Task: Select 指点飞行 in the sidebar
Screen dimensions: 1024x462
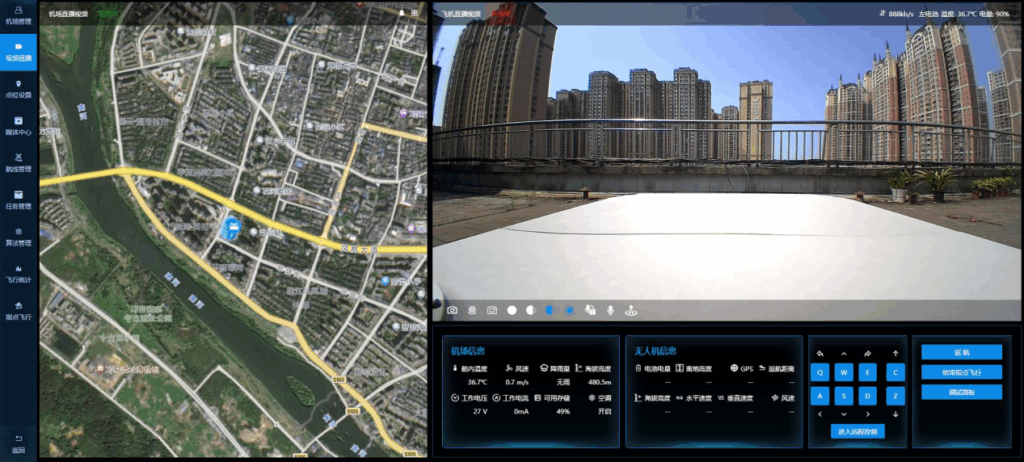Action: pyautogui.click(x=18, y=310)
